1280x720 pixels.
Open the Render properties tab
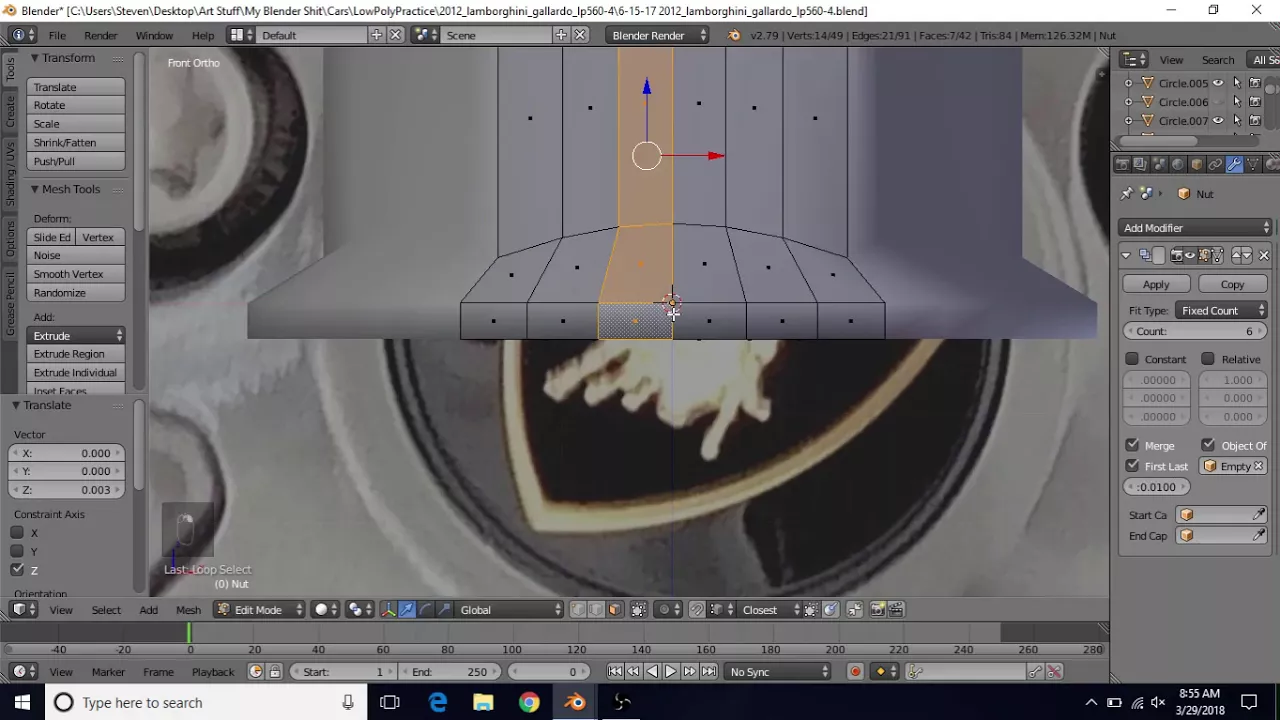pyautogui.click(x=1122, y=165)
